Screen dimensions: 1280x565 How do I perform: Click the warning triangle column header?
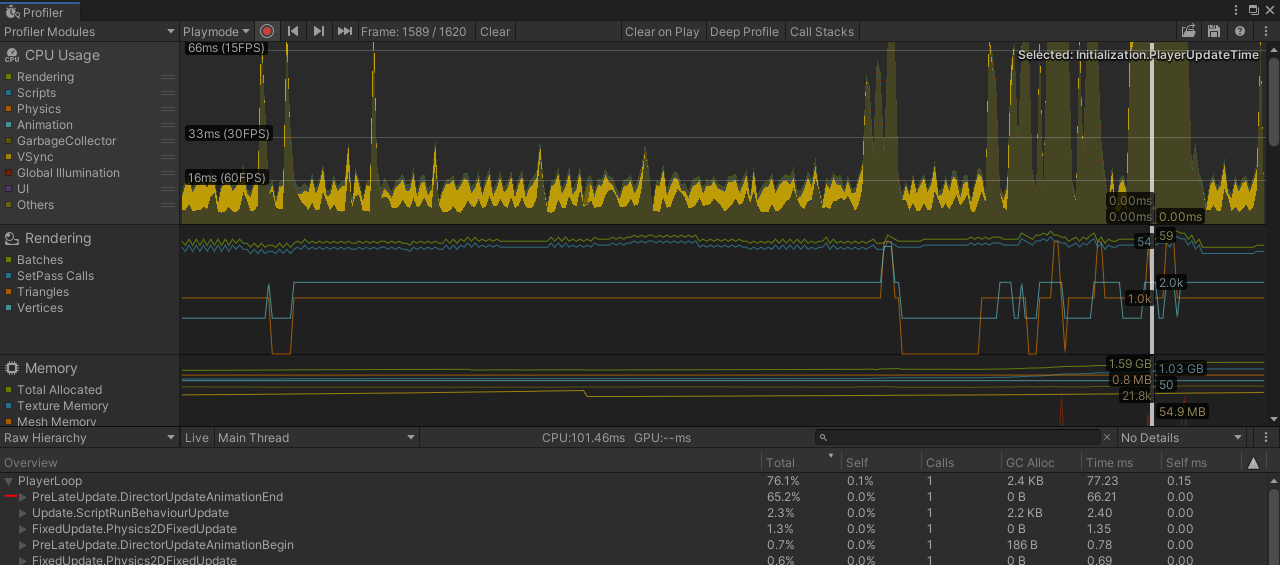[x=1253, y=463]
